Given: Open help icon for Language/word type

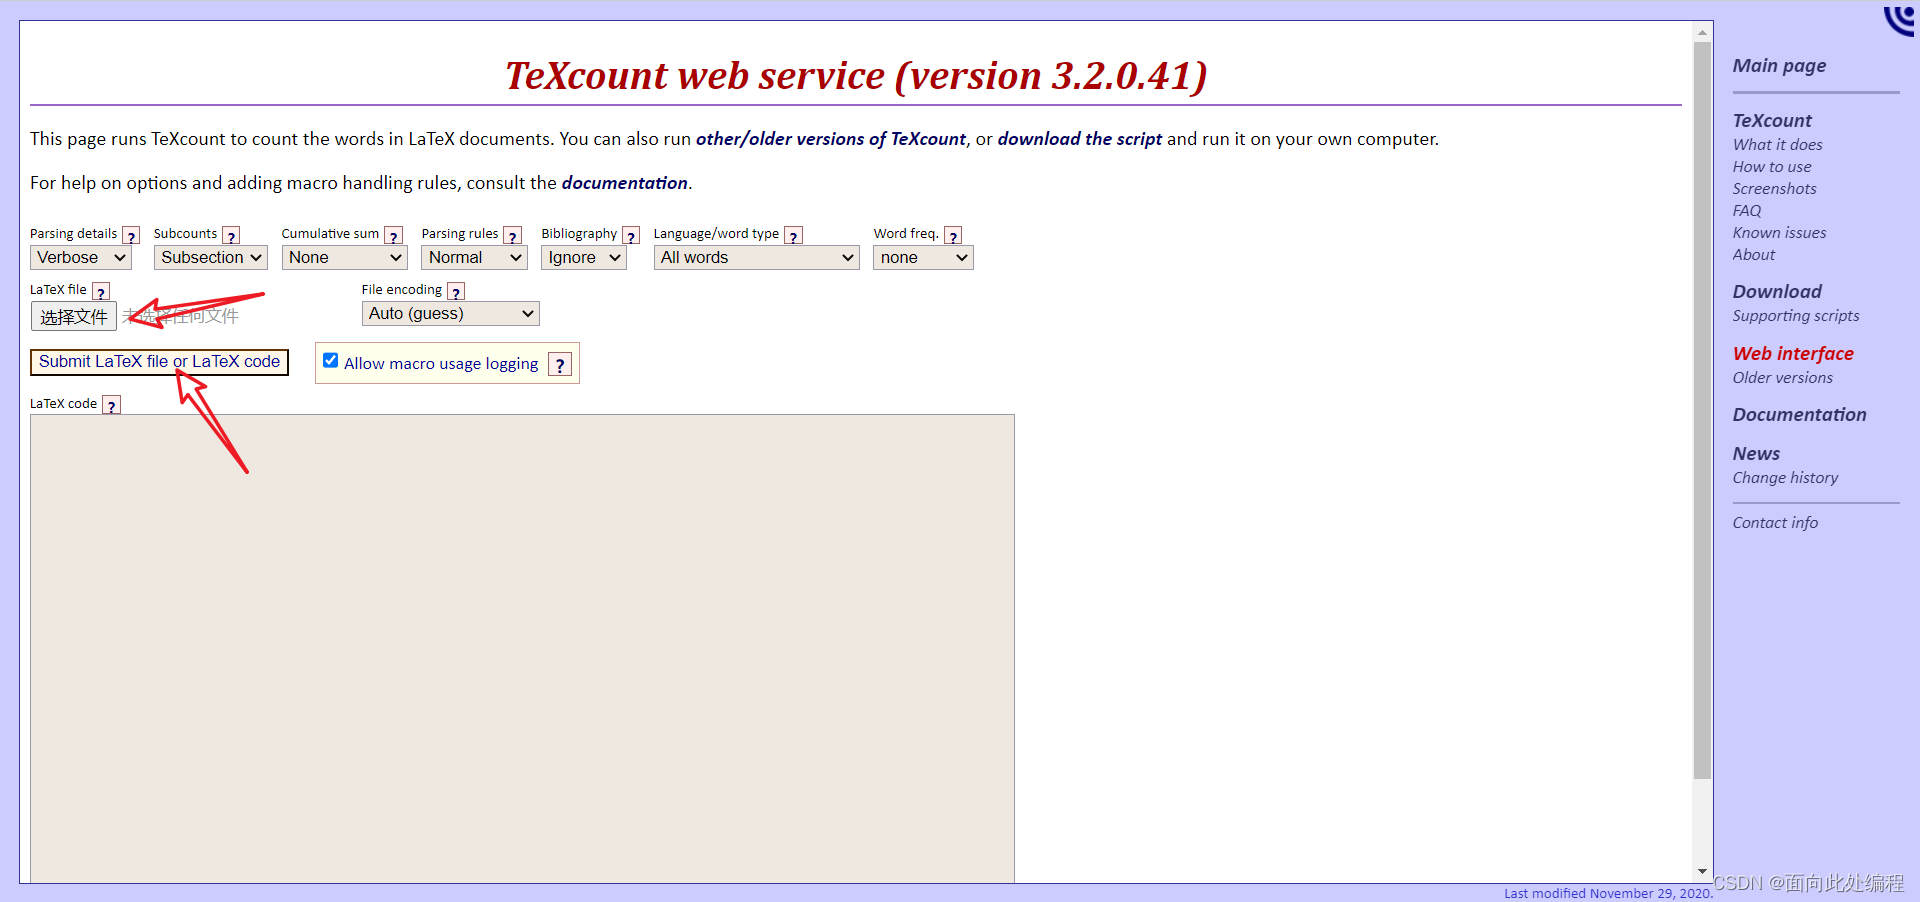Looking at the screenshot, I should [x=793, y=236].
